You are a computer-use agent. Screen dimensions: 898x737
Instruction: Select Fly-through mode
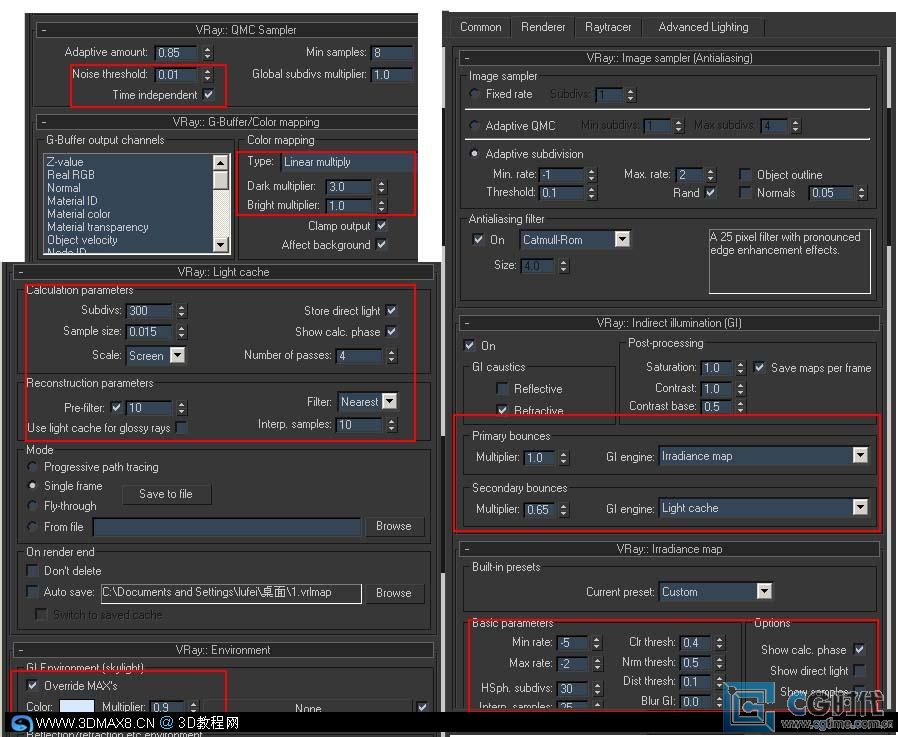(x=33, y=506)
